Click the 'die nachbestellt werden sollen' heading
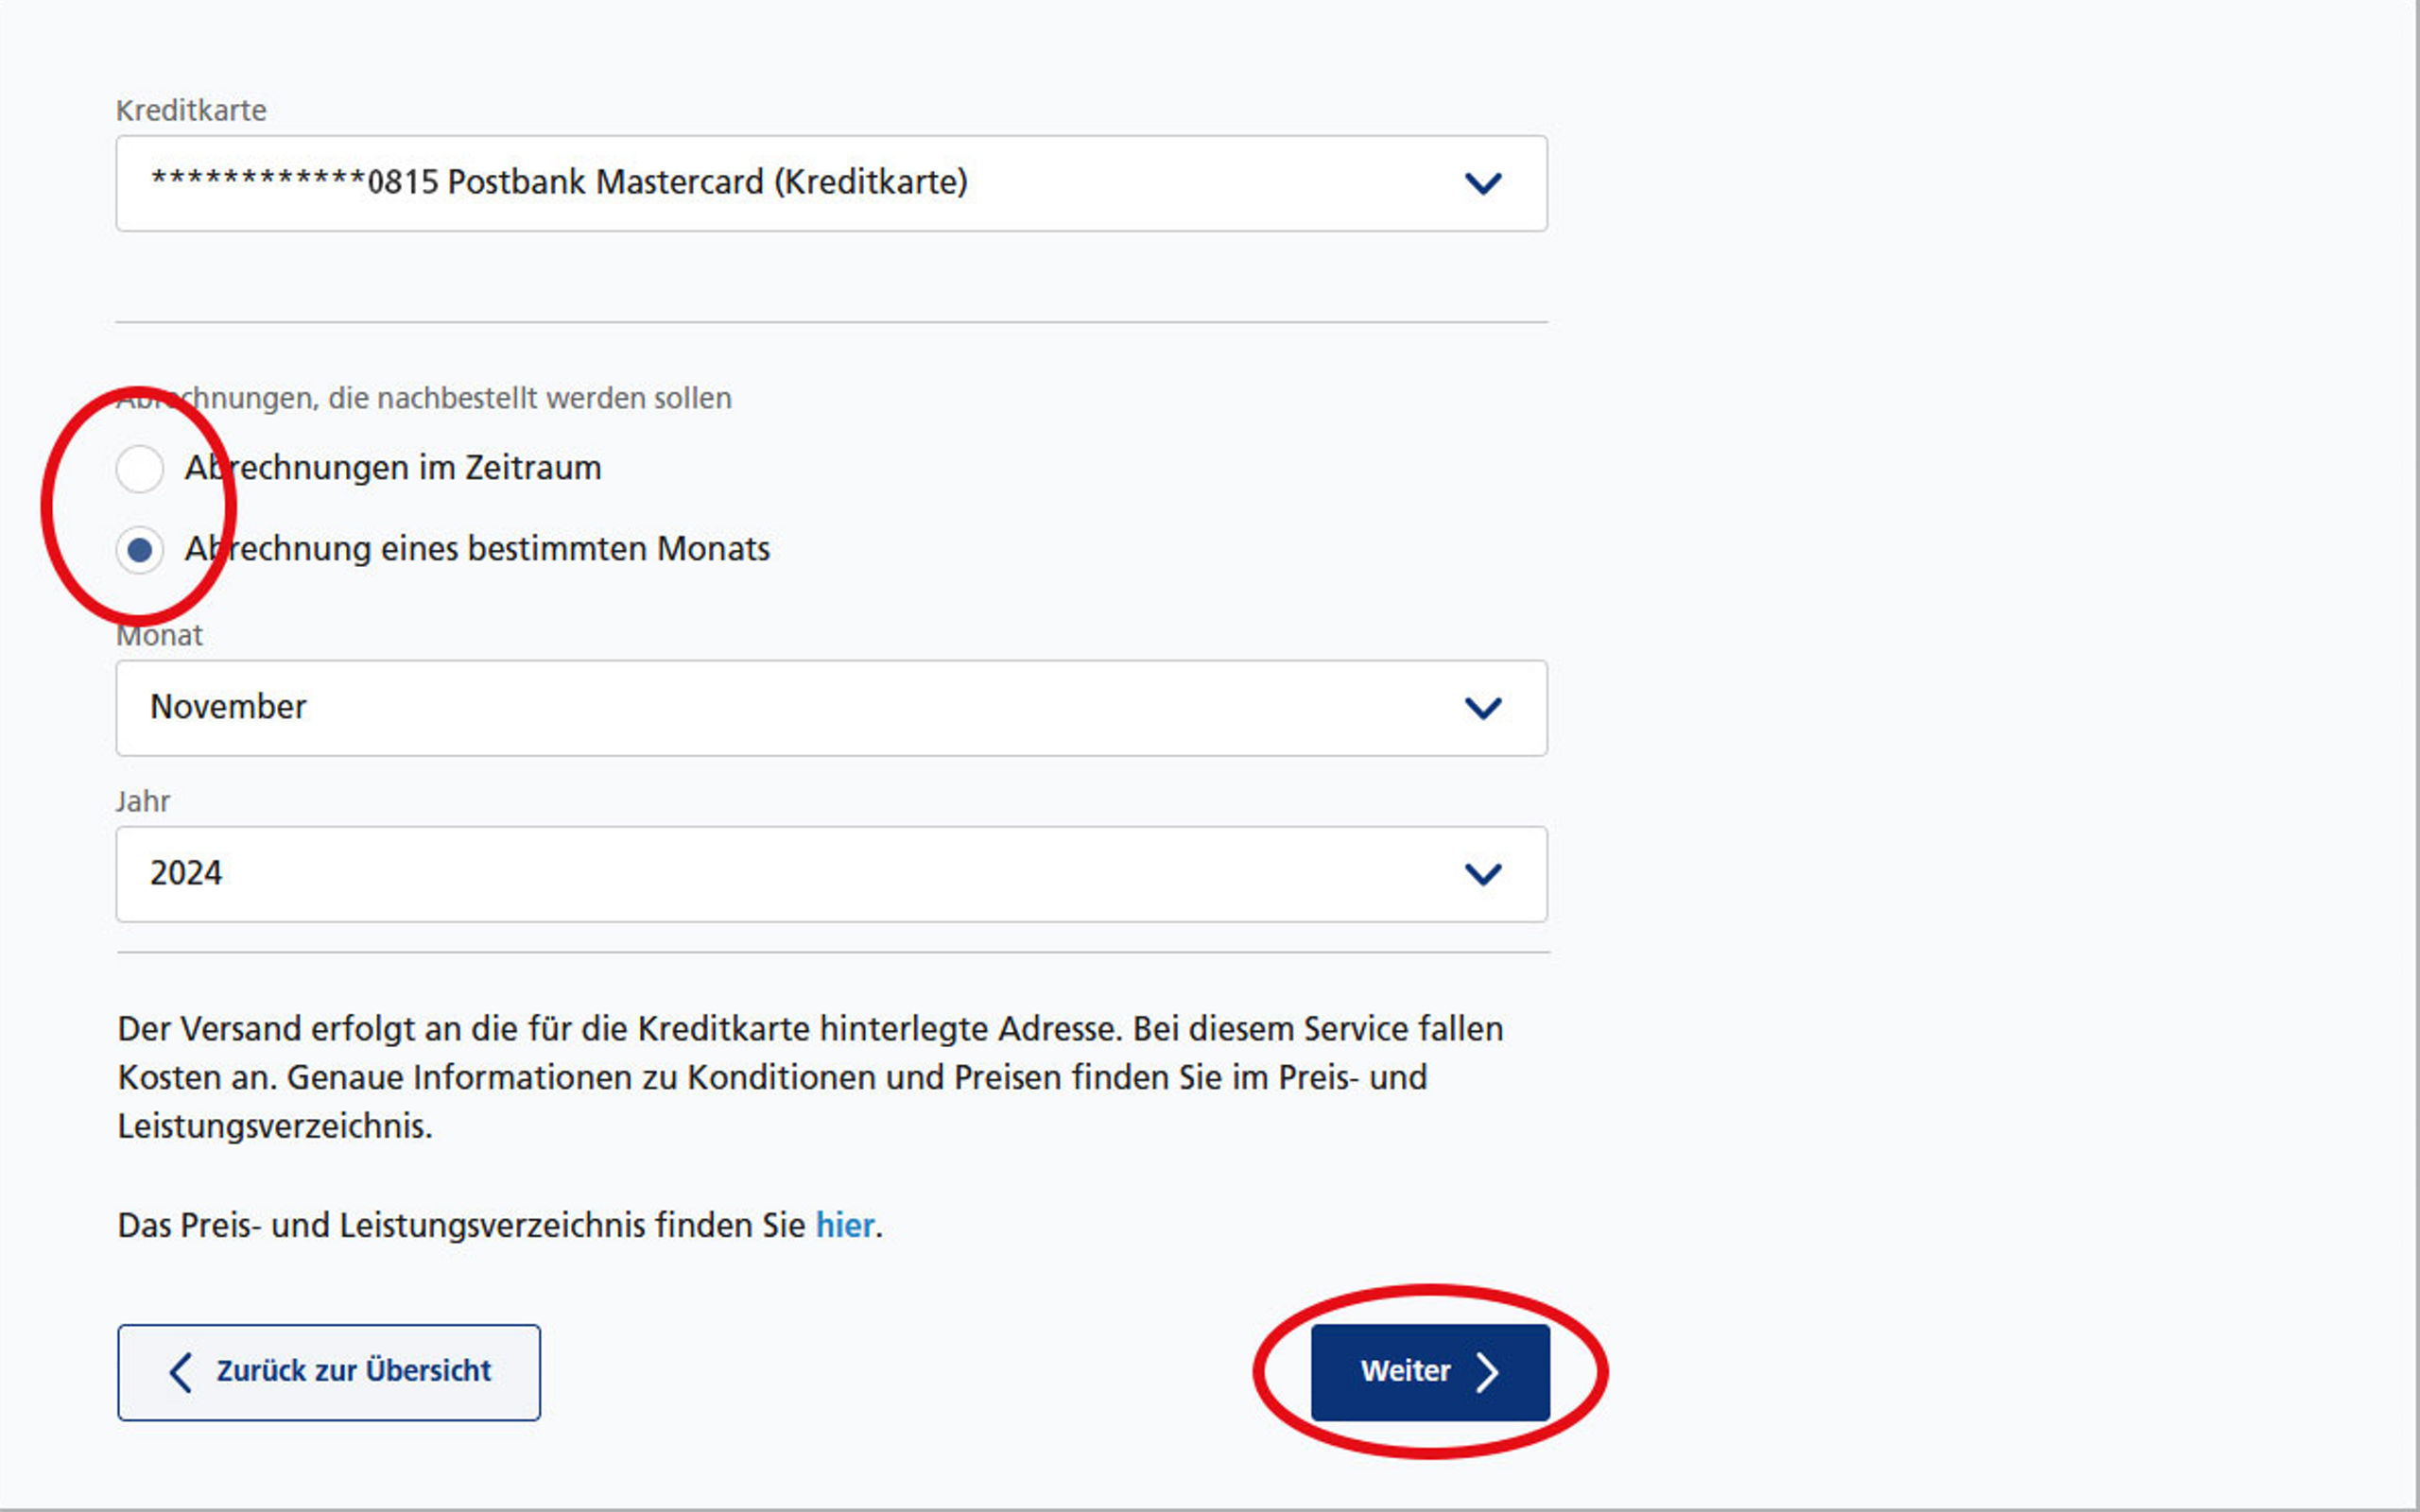 pyautogui.click(x=530, y=398)
